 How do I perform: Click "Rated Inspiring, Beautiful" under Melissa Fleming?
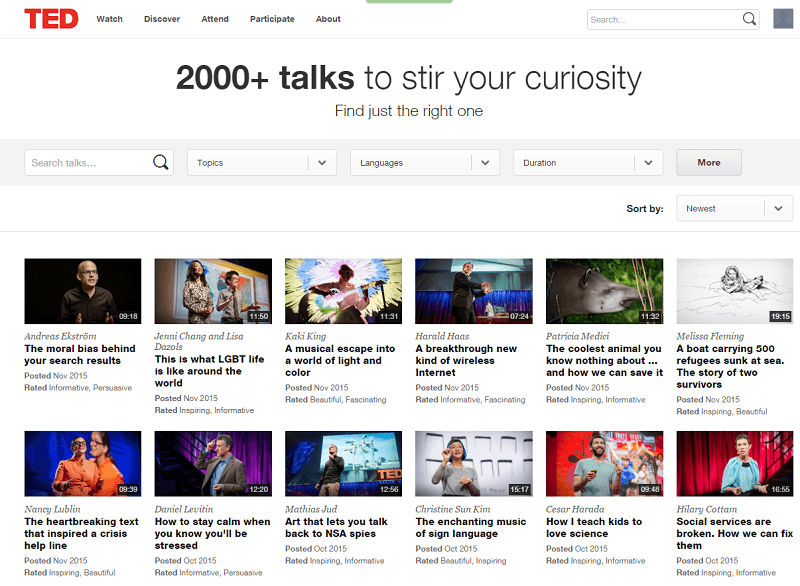pos(721,411)
